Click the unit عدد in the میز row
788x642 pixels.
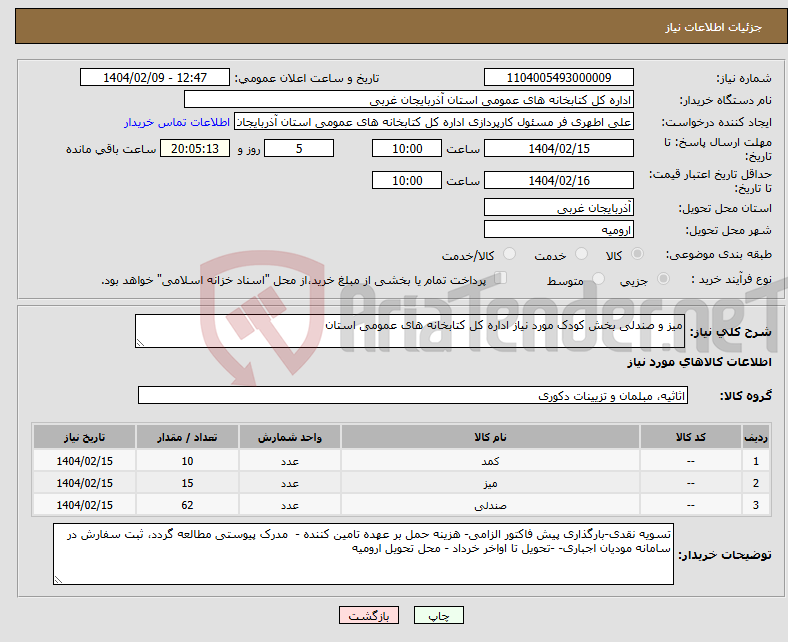(290, 483)
